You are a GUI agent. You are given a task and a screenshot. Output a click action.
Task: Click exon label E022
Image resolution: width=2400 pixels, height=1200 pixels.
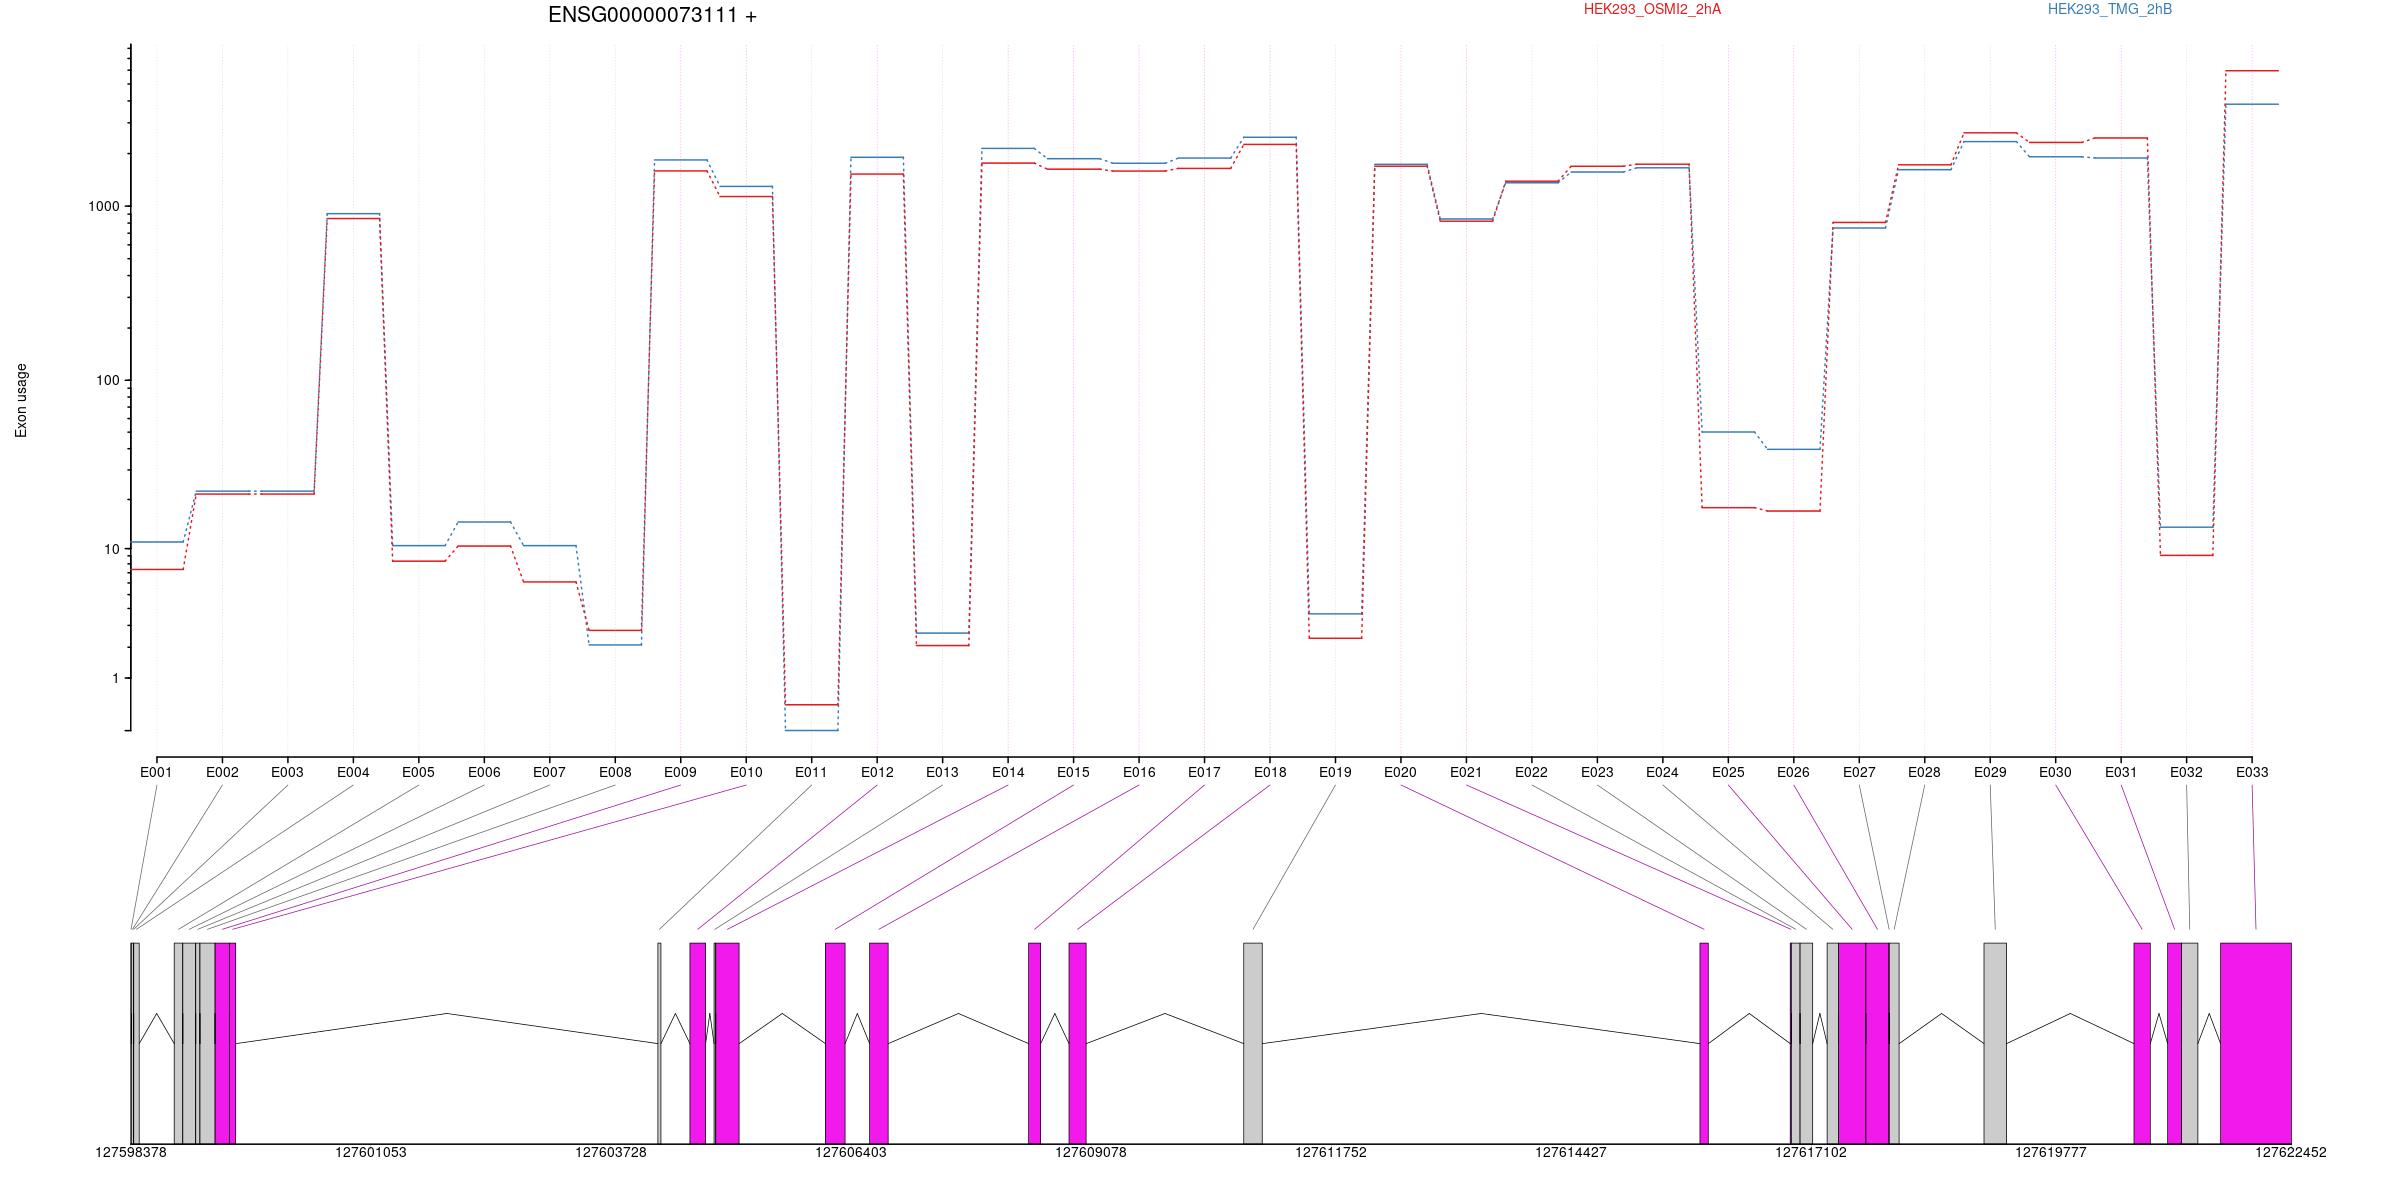point(1531,772)
